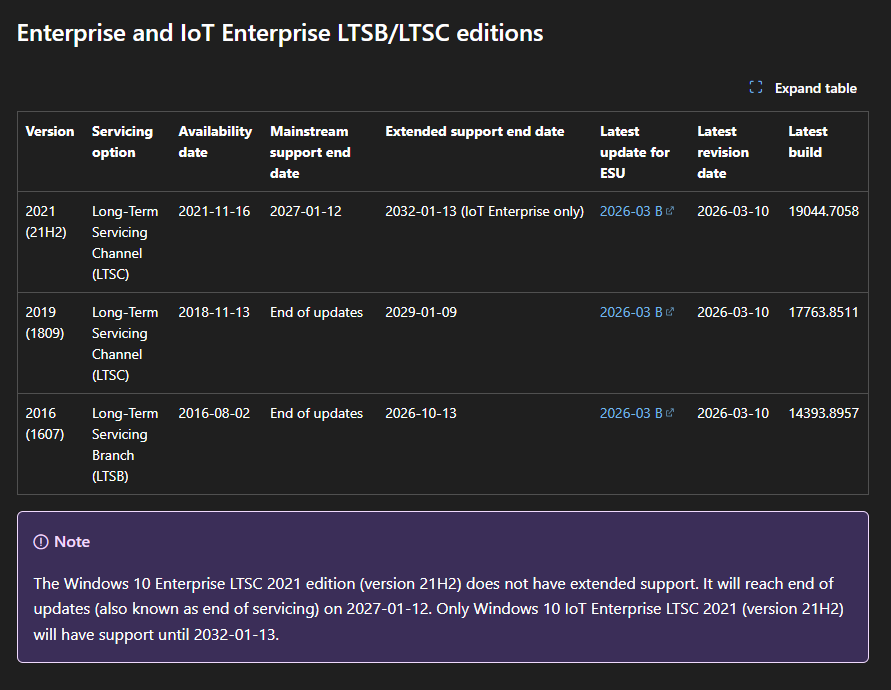Select the Servicing option column header
The height and width of the screenshot is (690, 891).
click(122, 142)
